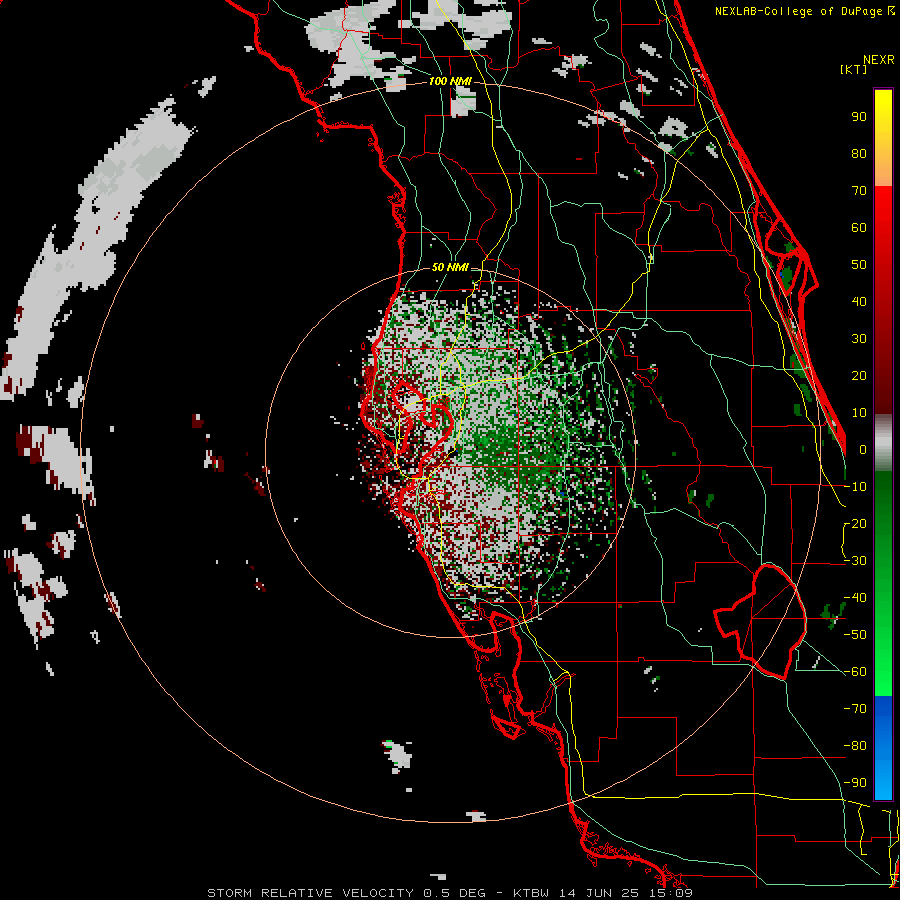Click the -10 scale value
Image resolution: width=900 pixels, height=900 pixels.
[x=855, y=487]
